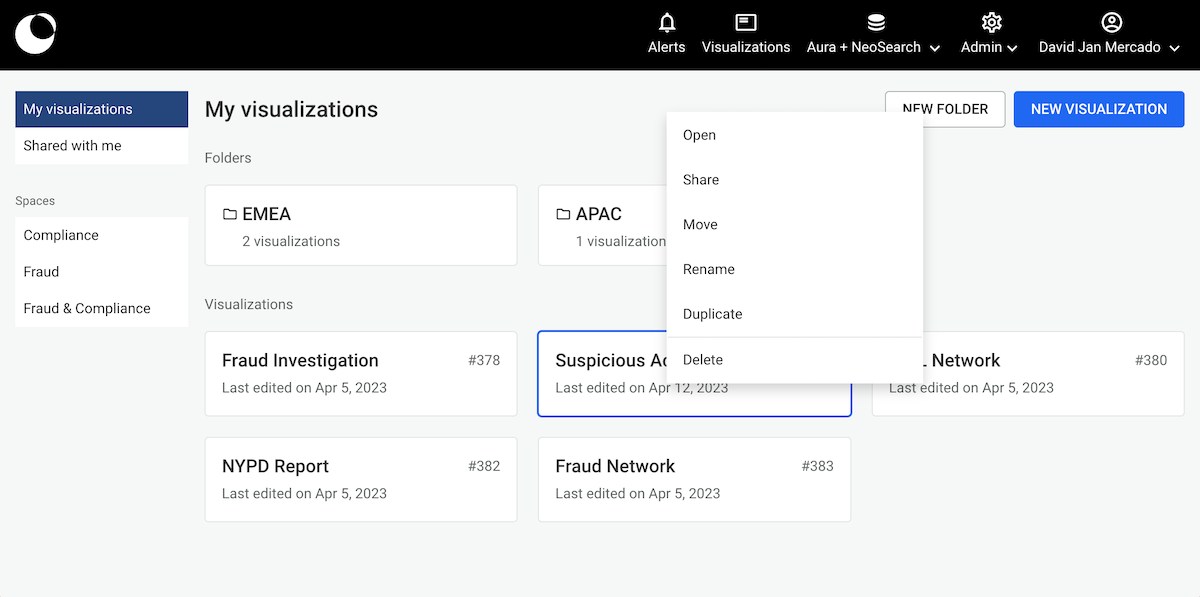
Task: Expand the Aura + NeoSearch dropdown chevron
Action: click(x=935, y=48)
